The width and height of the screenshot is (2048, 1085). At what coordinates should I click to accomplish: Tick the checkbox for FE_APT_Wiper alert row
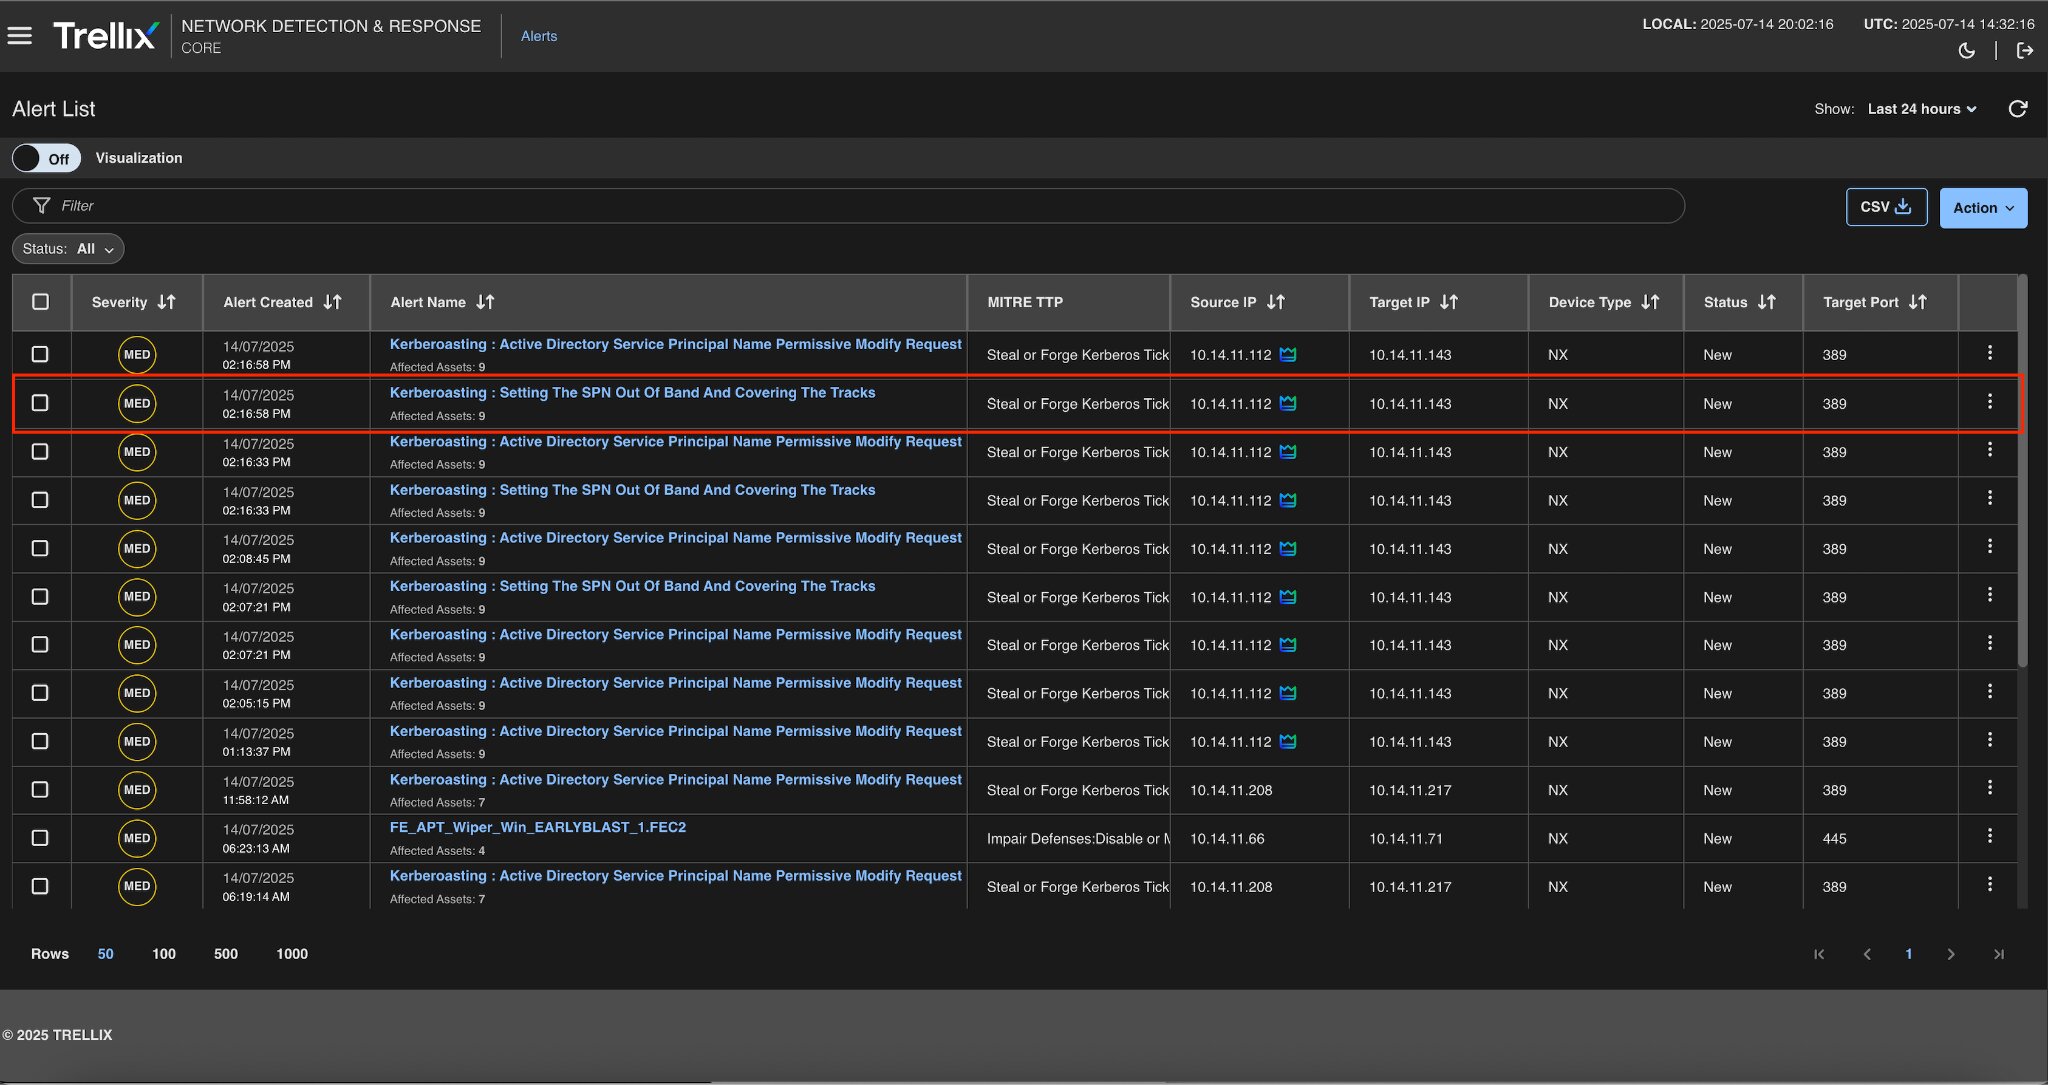(x=40, y=838)
